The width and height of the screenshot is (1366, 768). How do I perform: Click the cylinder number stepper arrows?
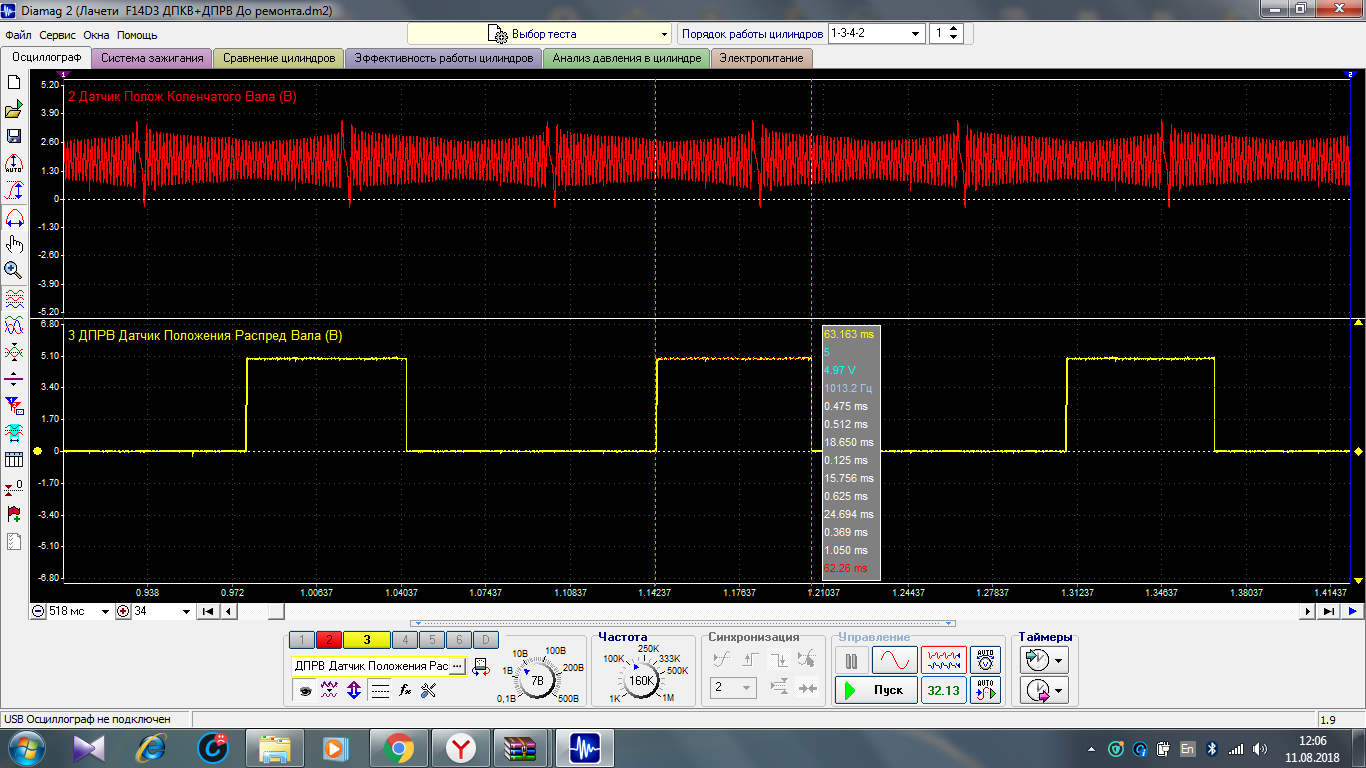(954, 33)
